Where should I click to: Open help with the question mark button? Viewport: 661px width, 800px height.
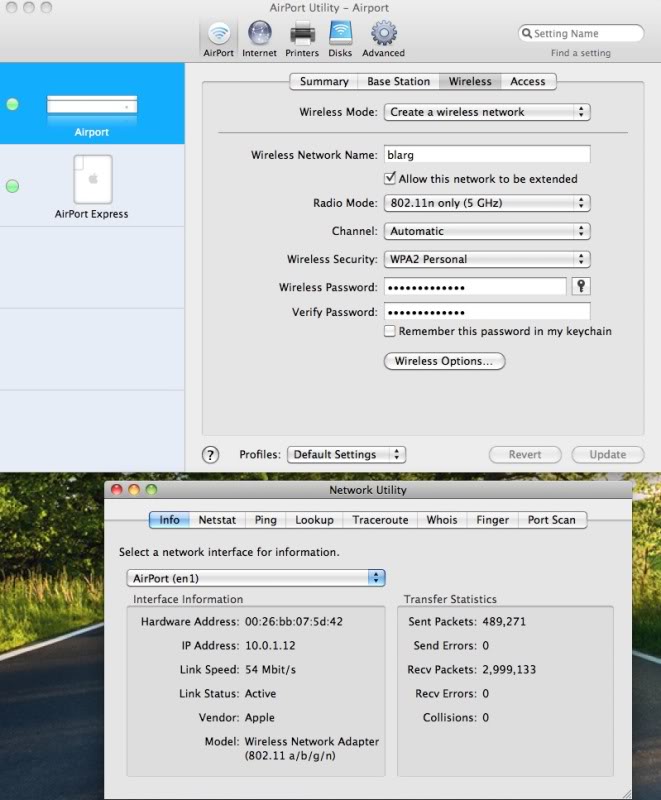[x=210, y=455]
